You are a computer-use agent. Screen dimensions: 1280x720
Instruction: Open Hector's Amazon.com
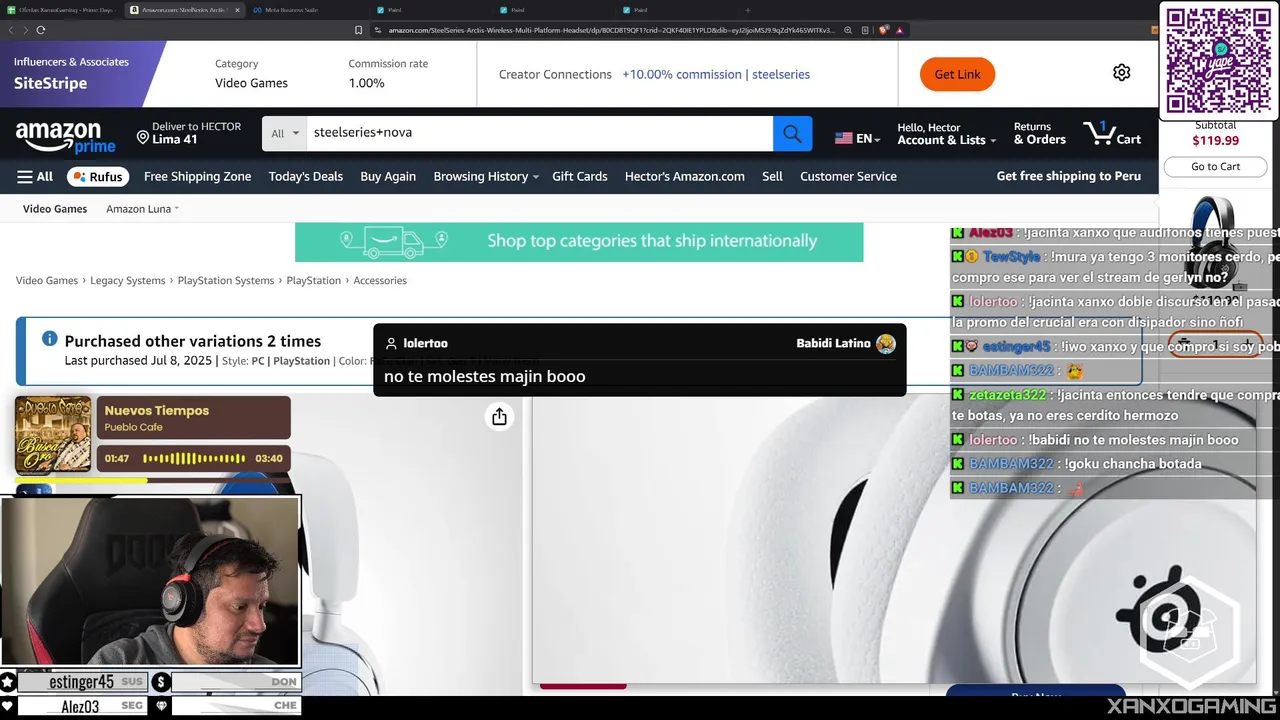(685, 176)
